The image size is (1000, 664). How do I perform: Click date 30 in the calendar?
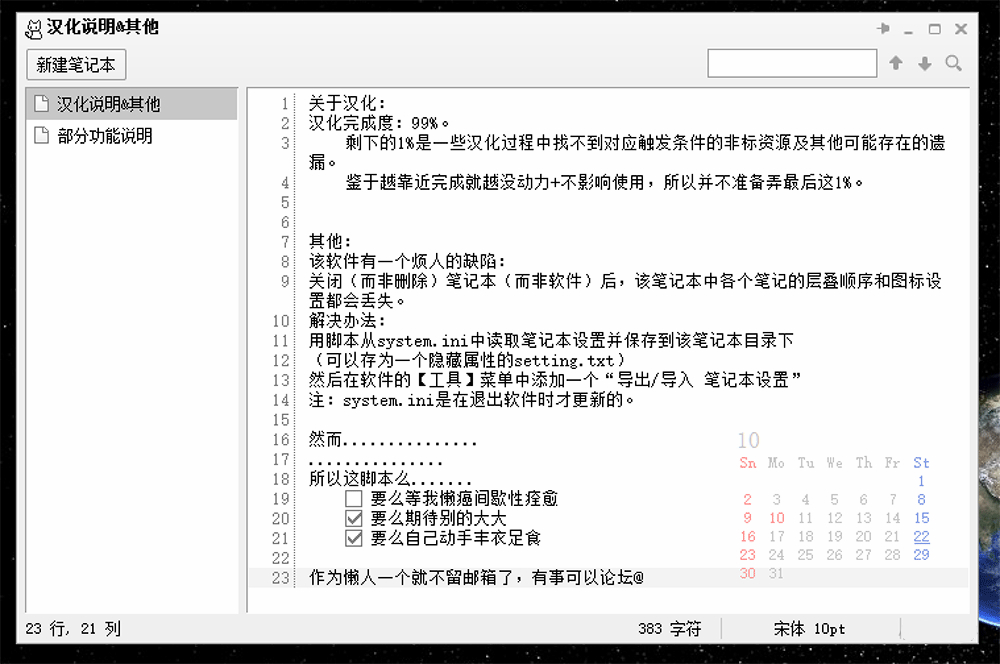coord(747,573)
